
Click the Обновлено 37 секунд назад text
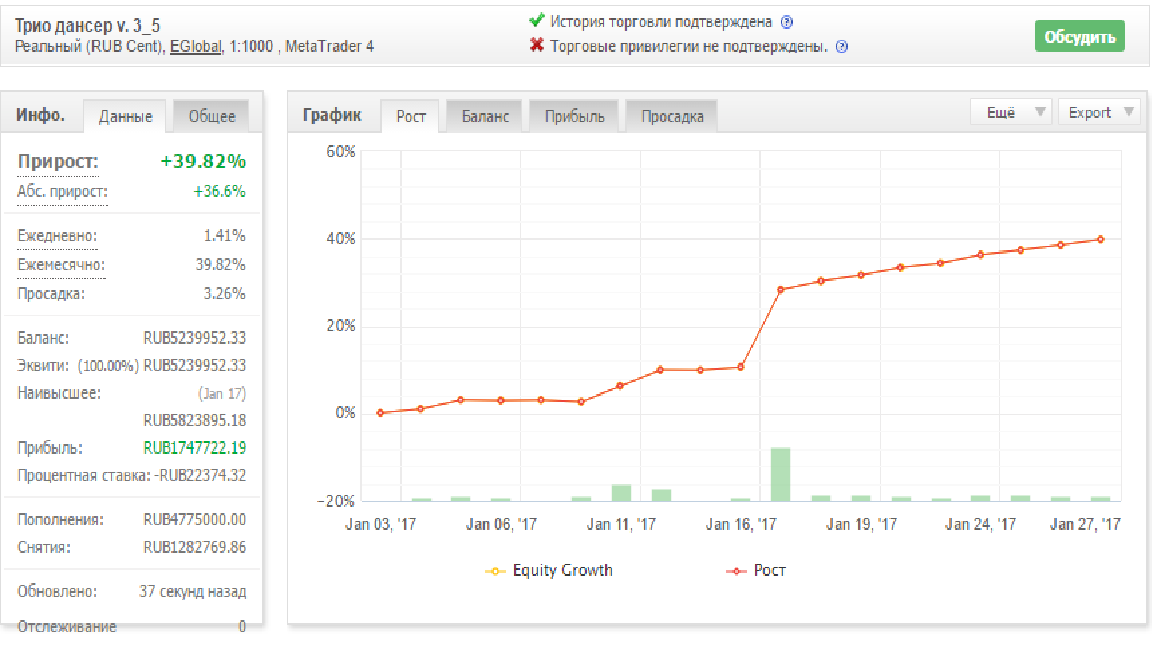point(192,591)
